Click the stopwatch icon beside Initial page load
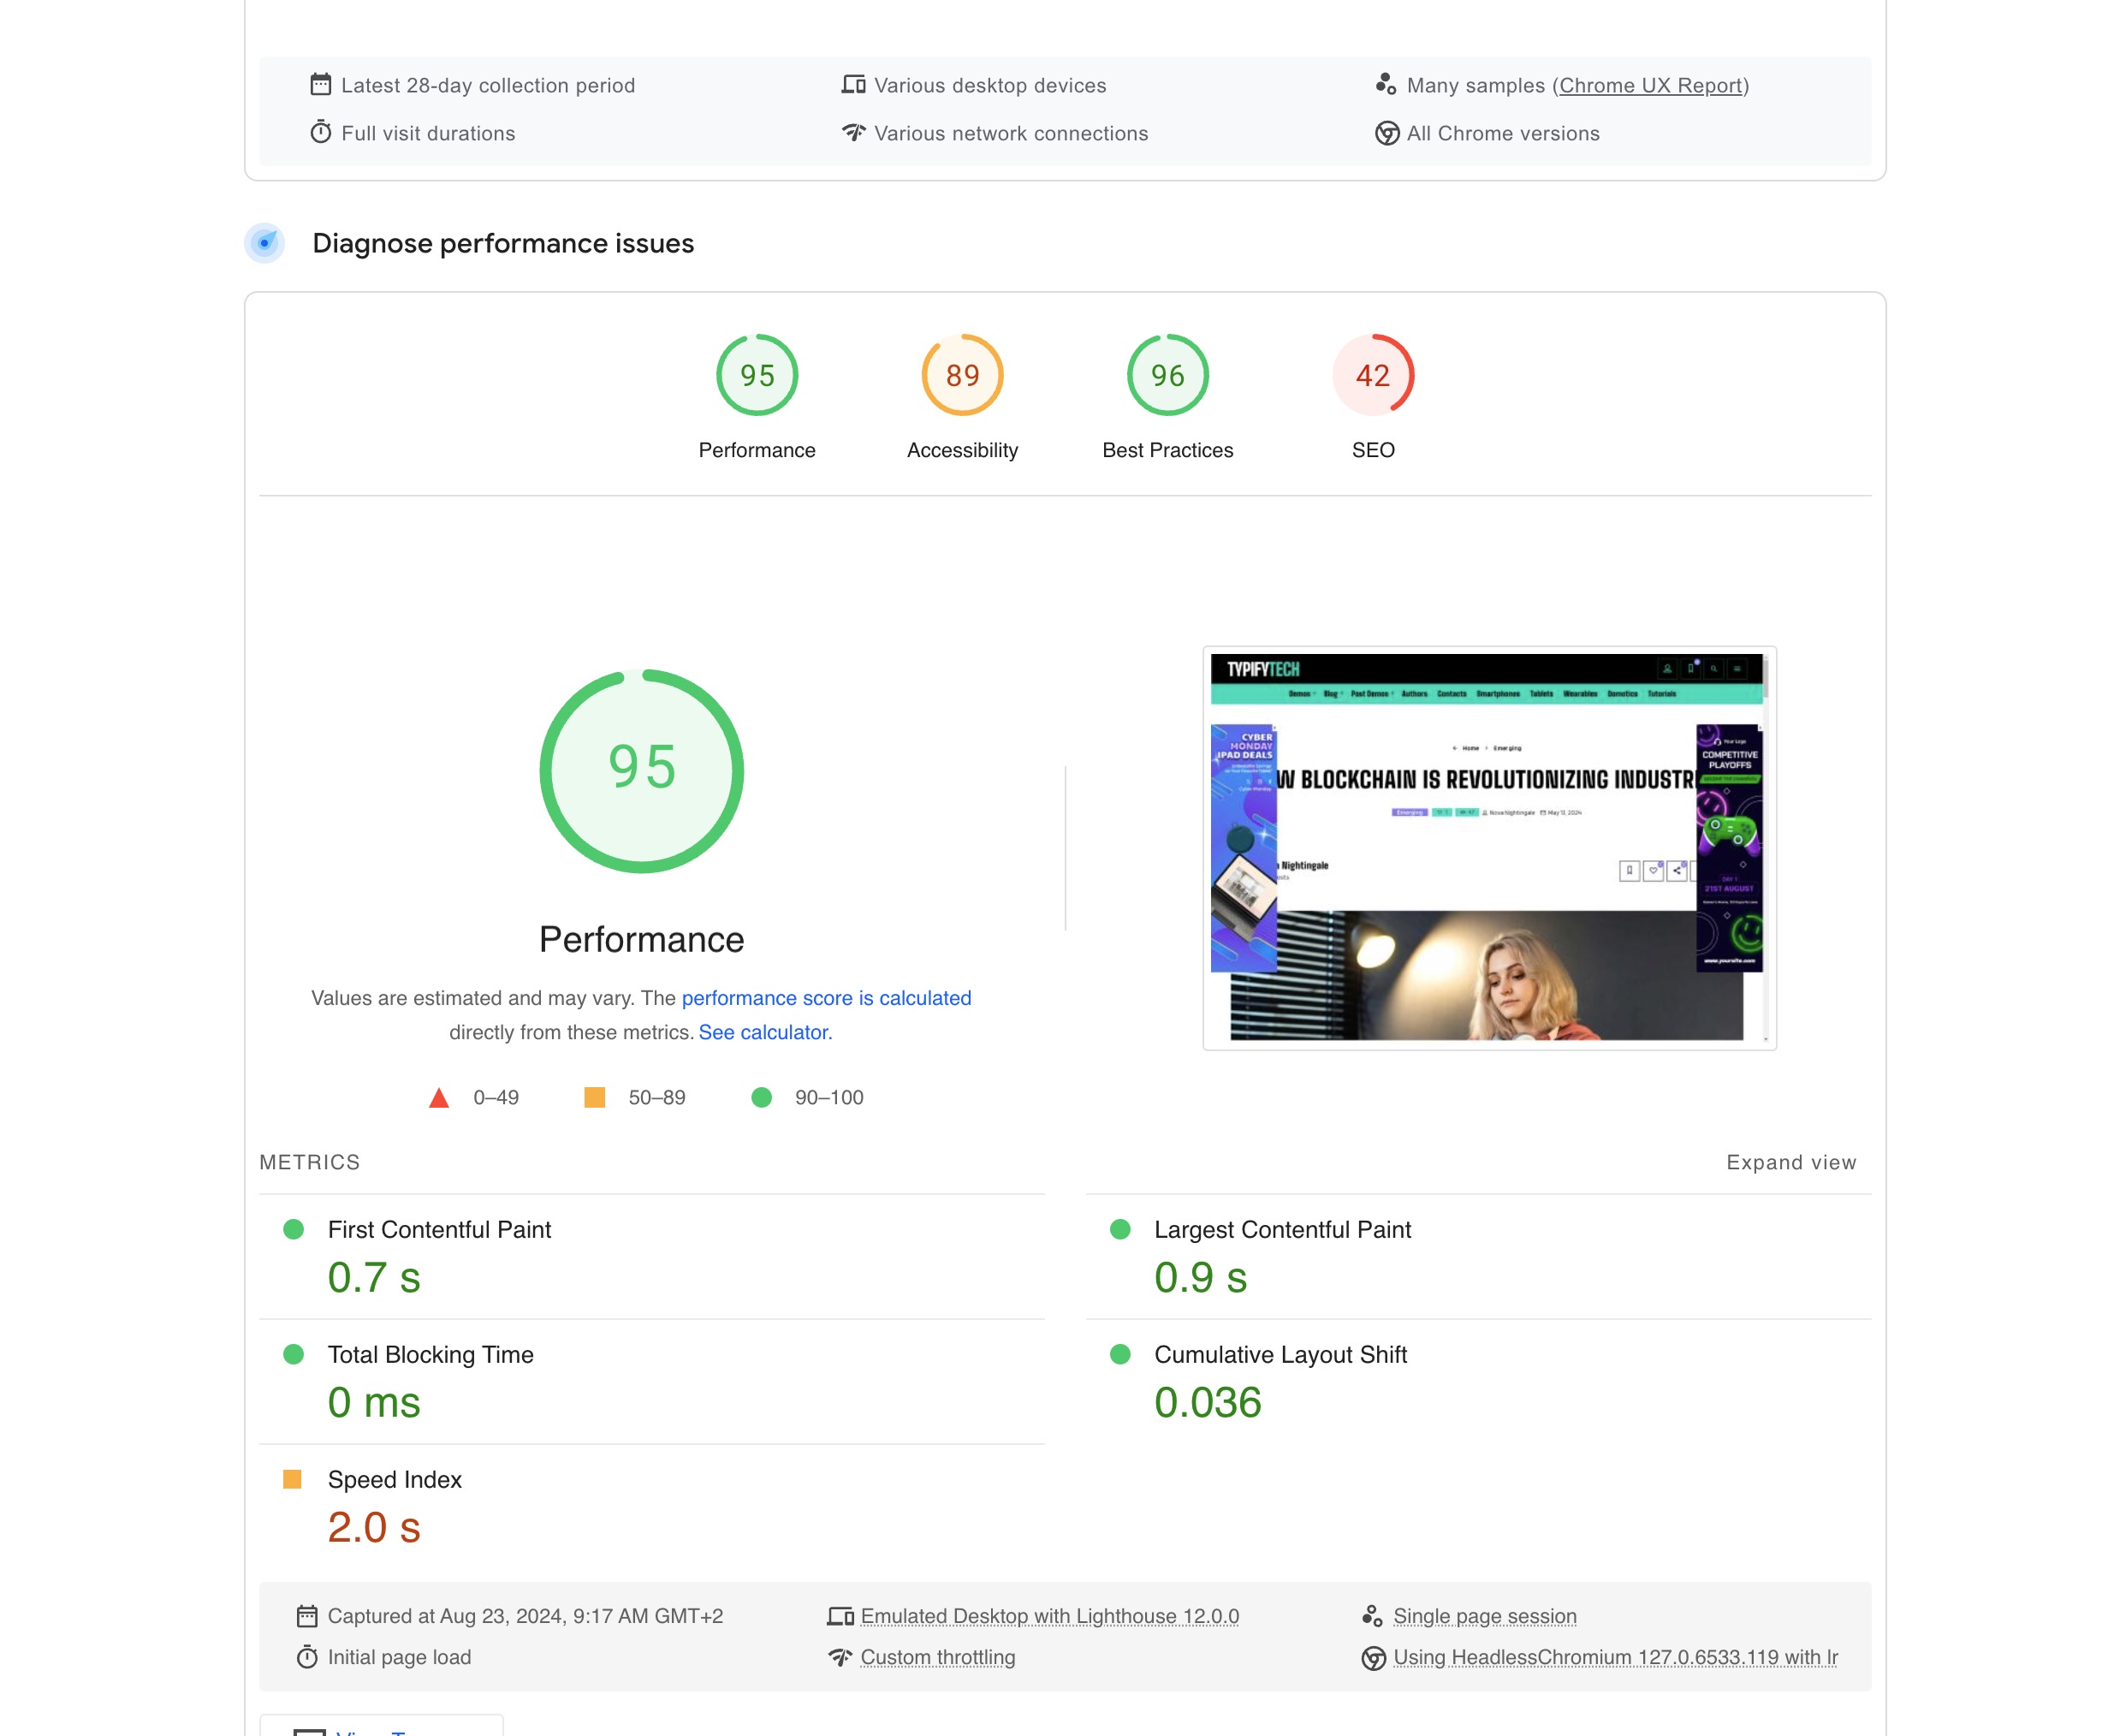The image size is (2102, 1736). [x=306, y=1657]
